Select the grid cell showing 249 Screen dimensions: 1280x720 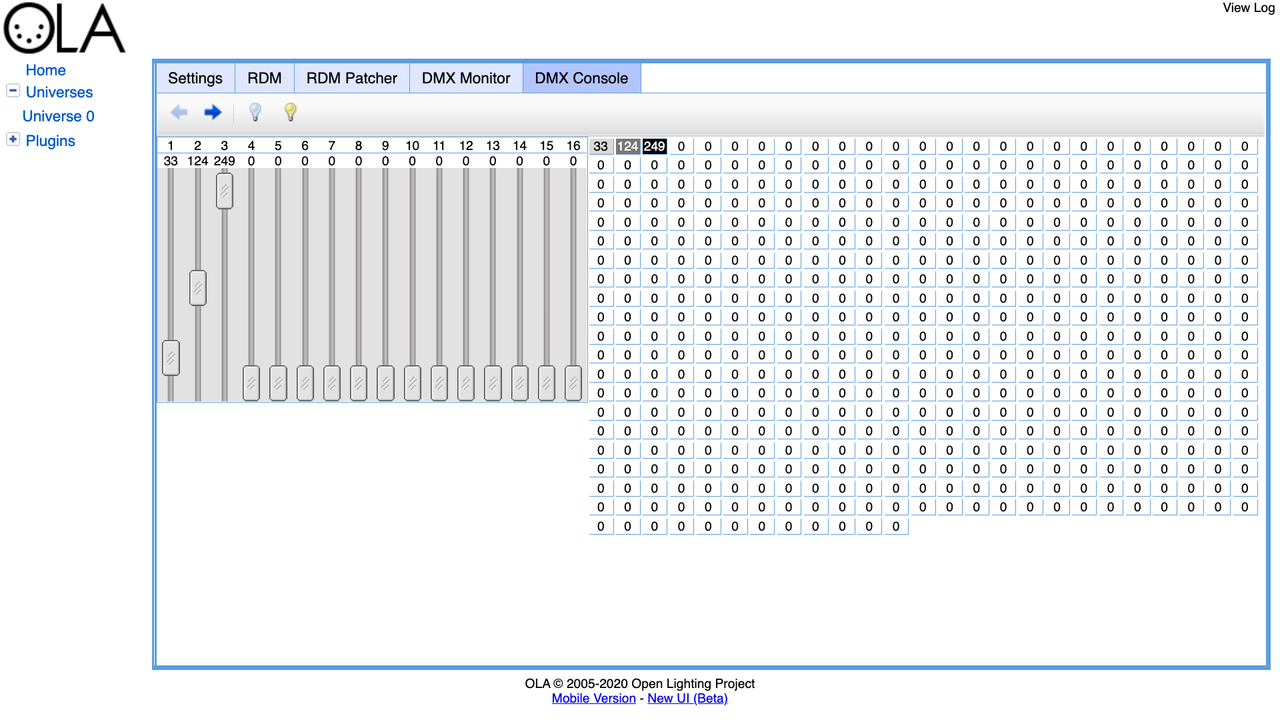tap(655, 147)
